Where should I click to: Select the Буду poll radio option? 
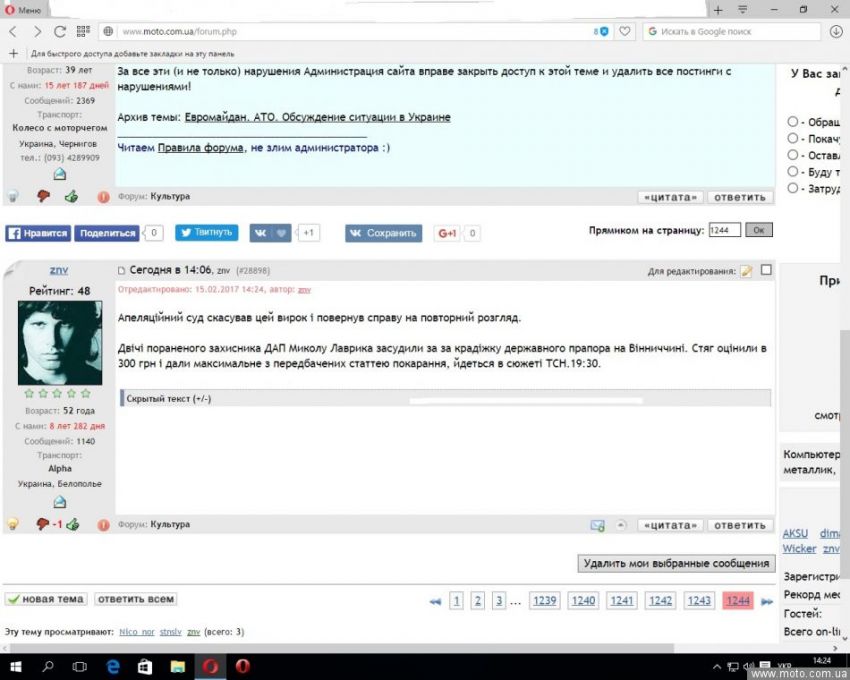pos(793,172)
